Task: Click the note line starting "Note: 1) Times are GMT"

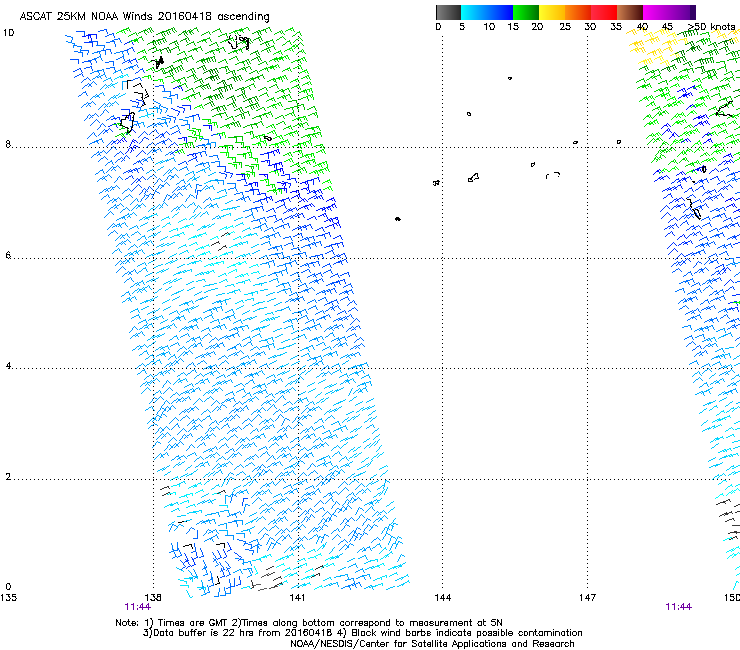Action: (x=309, y=623)
